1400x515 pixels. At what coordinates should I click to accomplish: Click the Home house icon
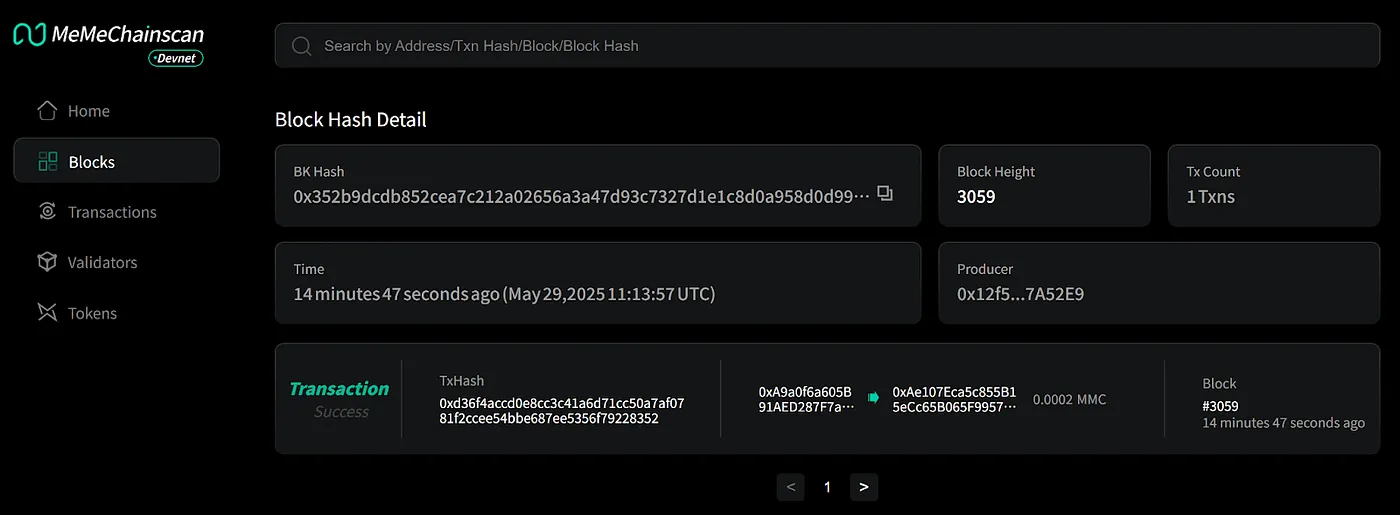click(47, 111)
